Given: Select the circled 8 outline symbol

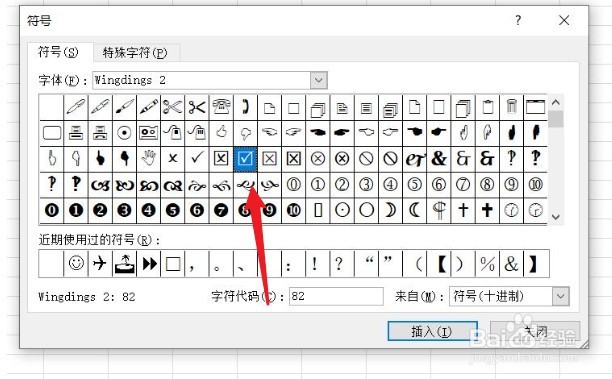Looking at the screenshot, I should pyautogui.click(x=487, y=185).
